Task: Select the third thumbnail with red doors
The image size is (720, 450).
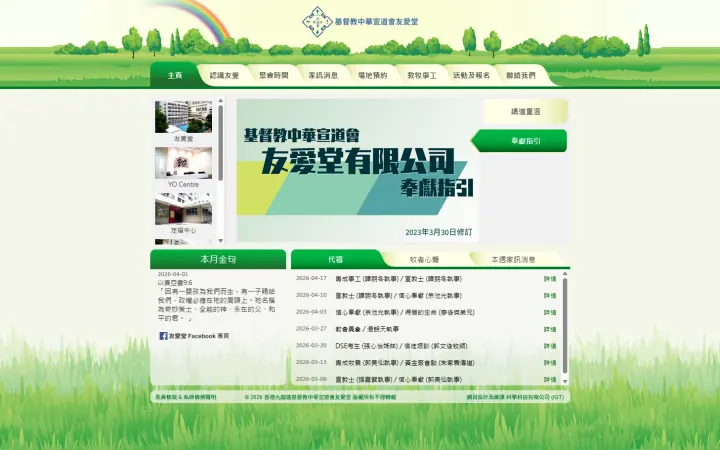Action: pos(183,209)
